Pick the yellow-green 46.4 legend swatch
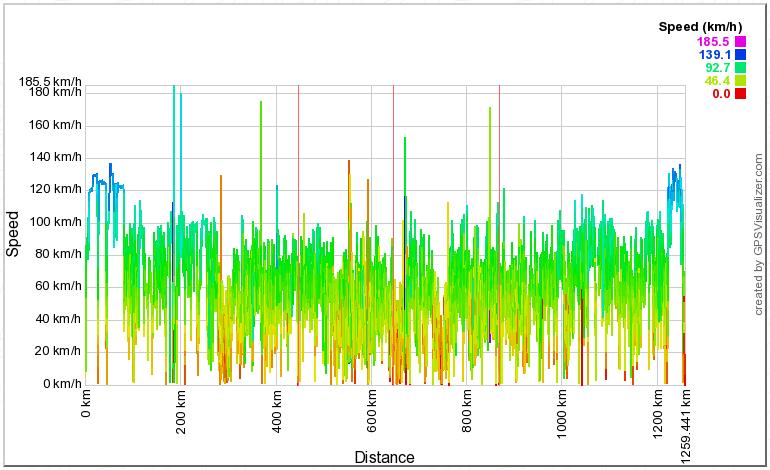This screenshot has height=470, width=770. [740, 81]
